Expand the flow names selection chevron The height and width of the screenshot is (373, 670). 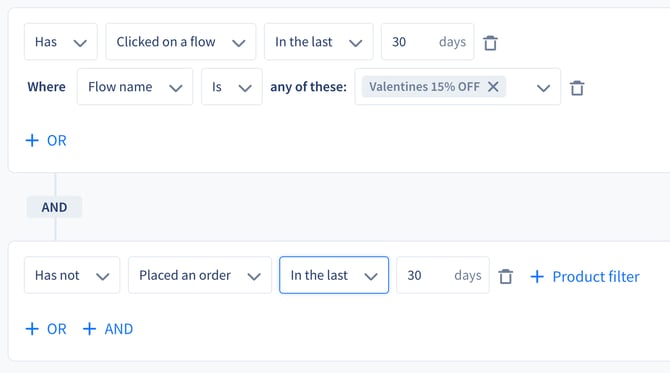(543, 88)
